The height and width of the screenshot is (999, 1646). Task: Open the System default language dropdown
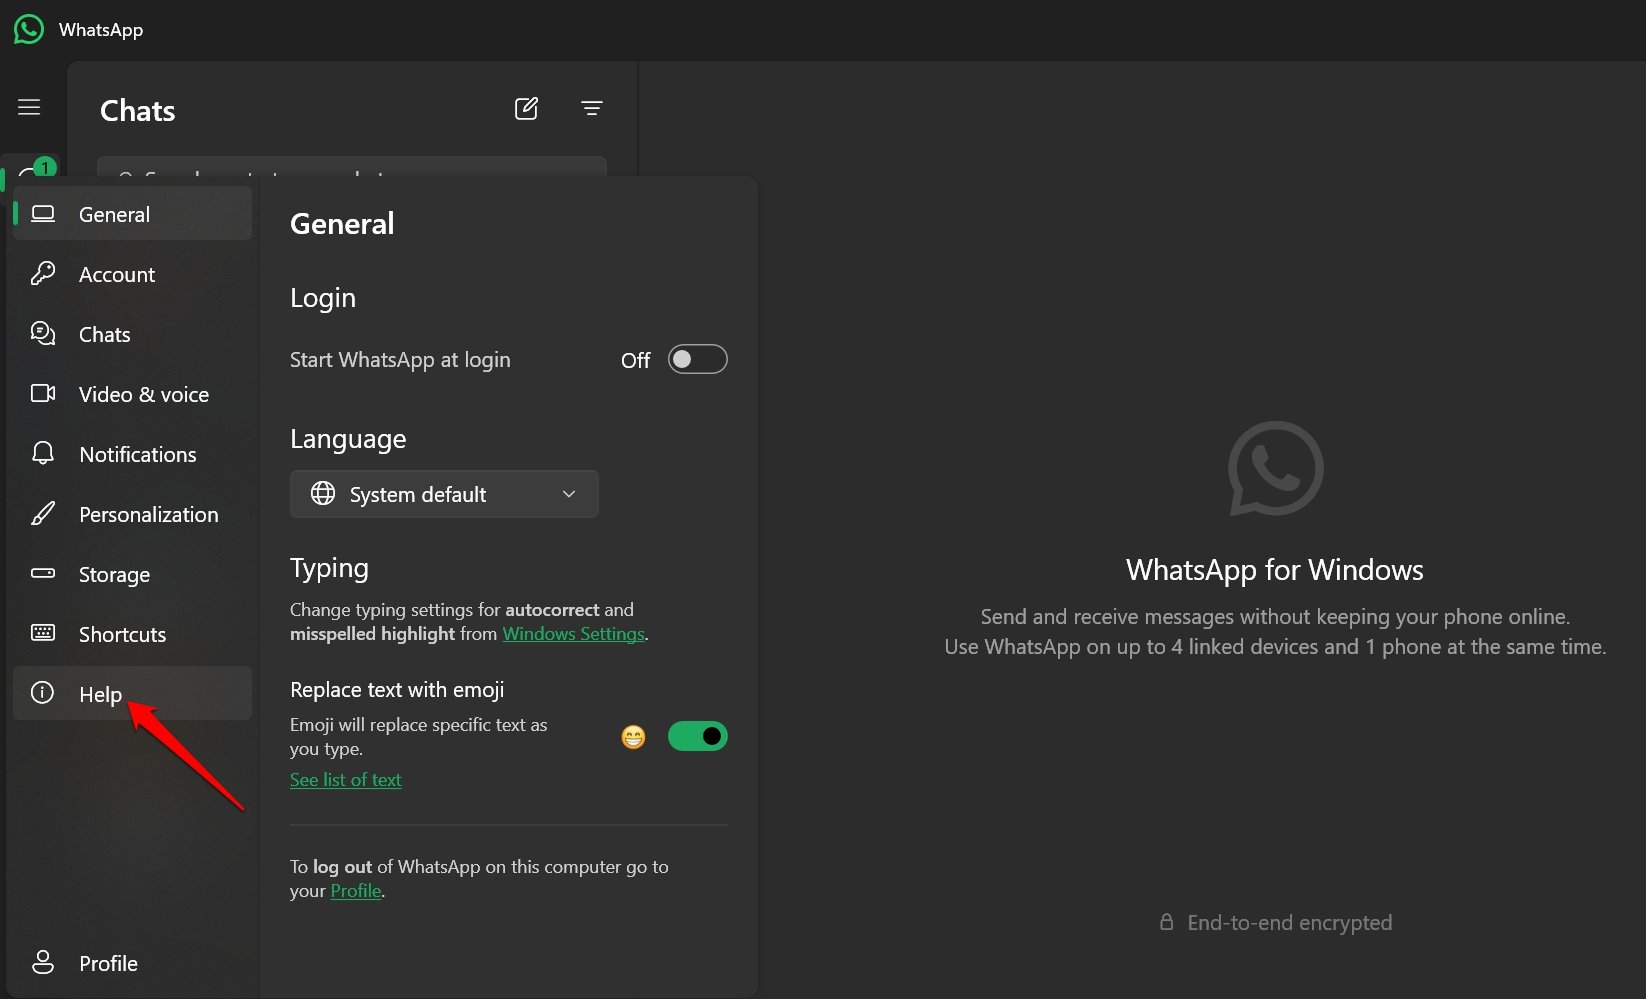coord(444,494)
